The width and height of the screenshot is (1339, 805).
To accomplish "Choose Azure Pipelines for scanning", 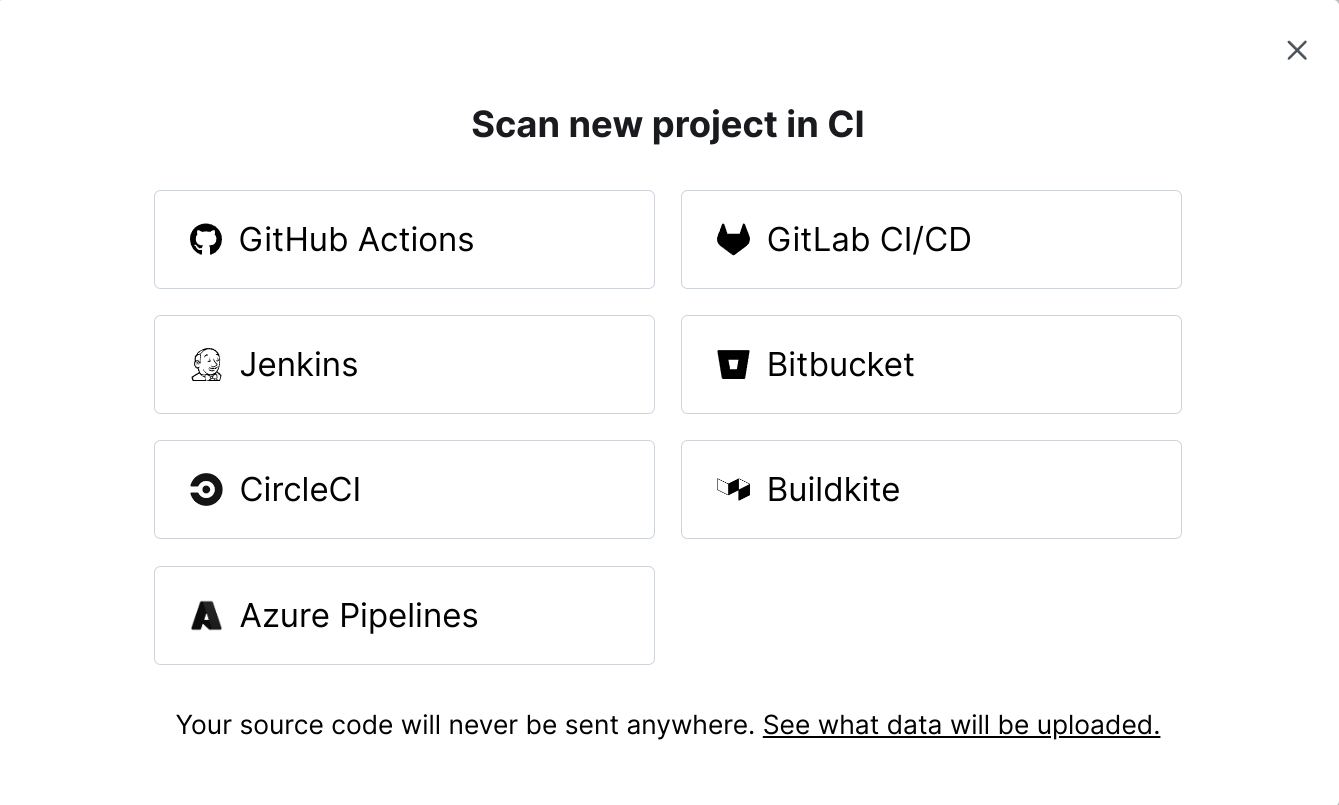I will coord(404,615).
